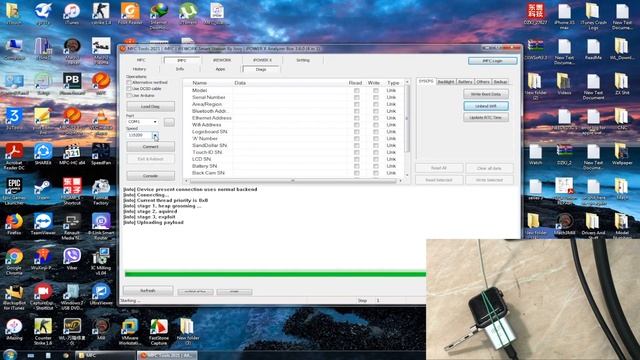Click the Update RTC Time button
This screenshot has width=640, height=360.
coord(486,118)
